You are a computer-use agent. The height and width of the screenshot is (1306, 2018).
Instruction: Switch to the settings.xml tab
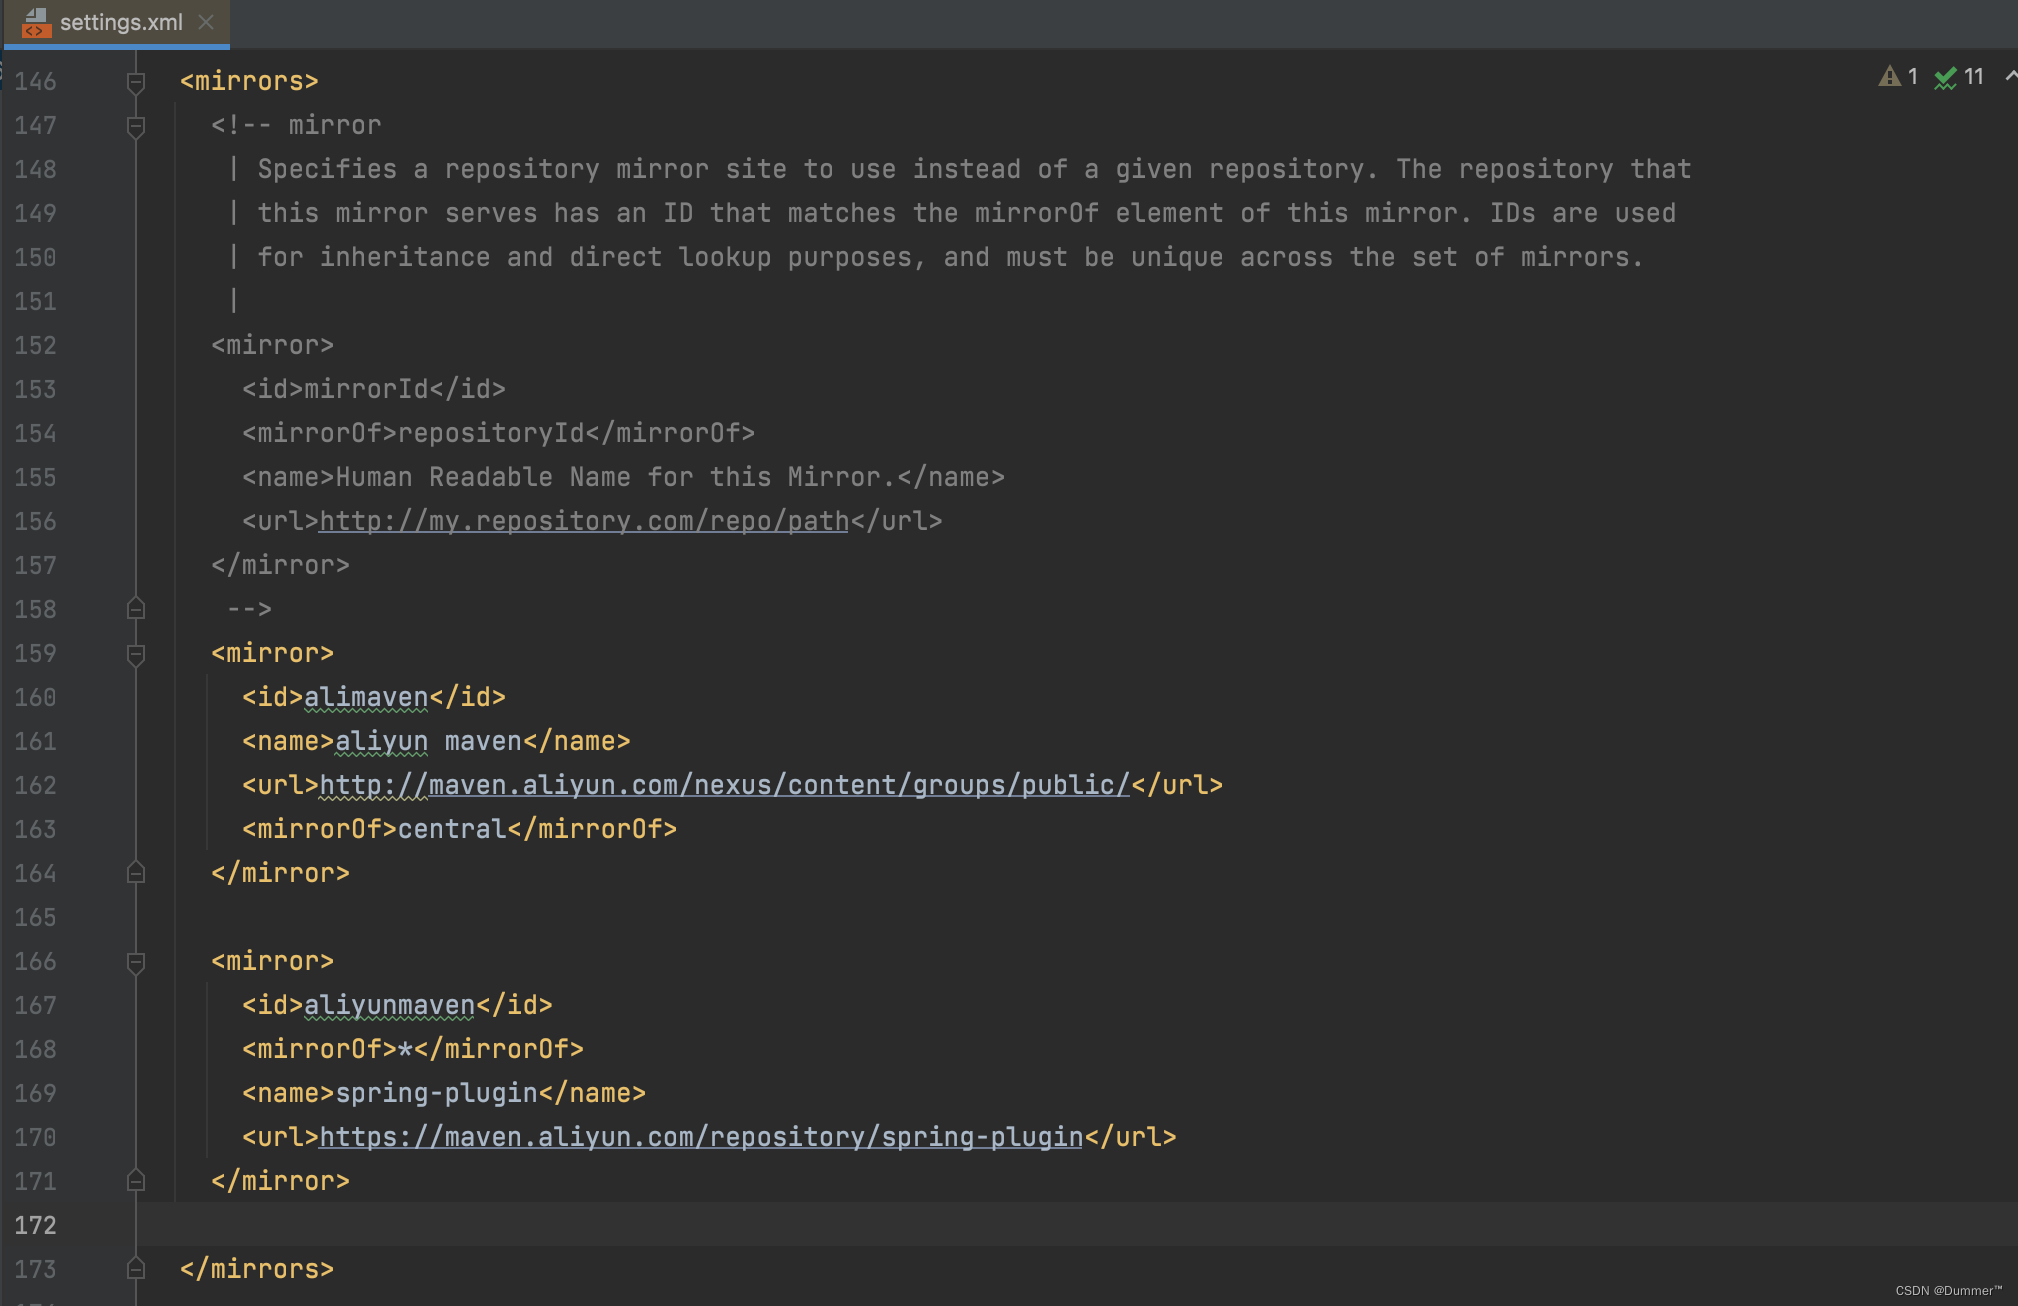[x=117, y=22]
